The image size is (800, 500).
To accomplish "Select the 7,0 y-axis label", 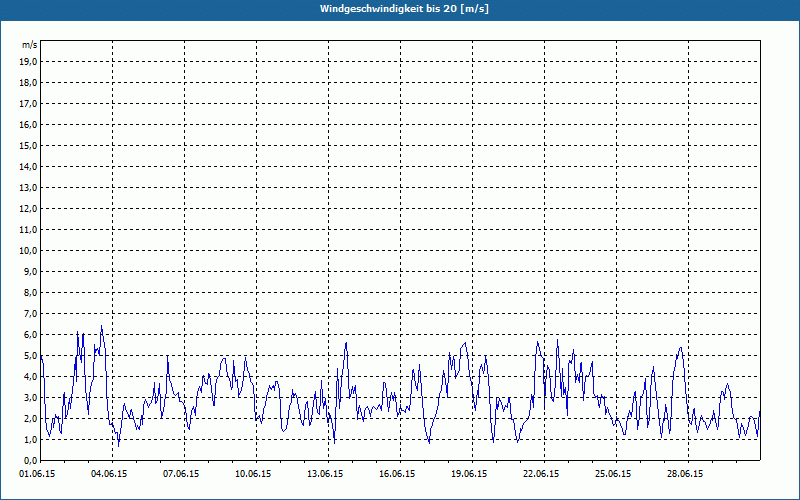I will pos(30,313).
